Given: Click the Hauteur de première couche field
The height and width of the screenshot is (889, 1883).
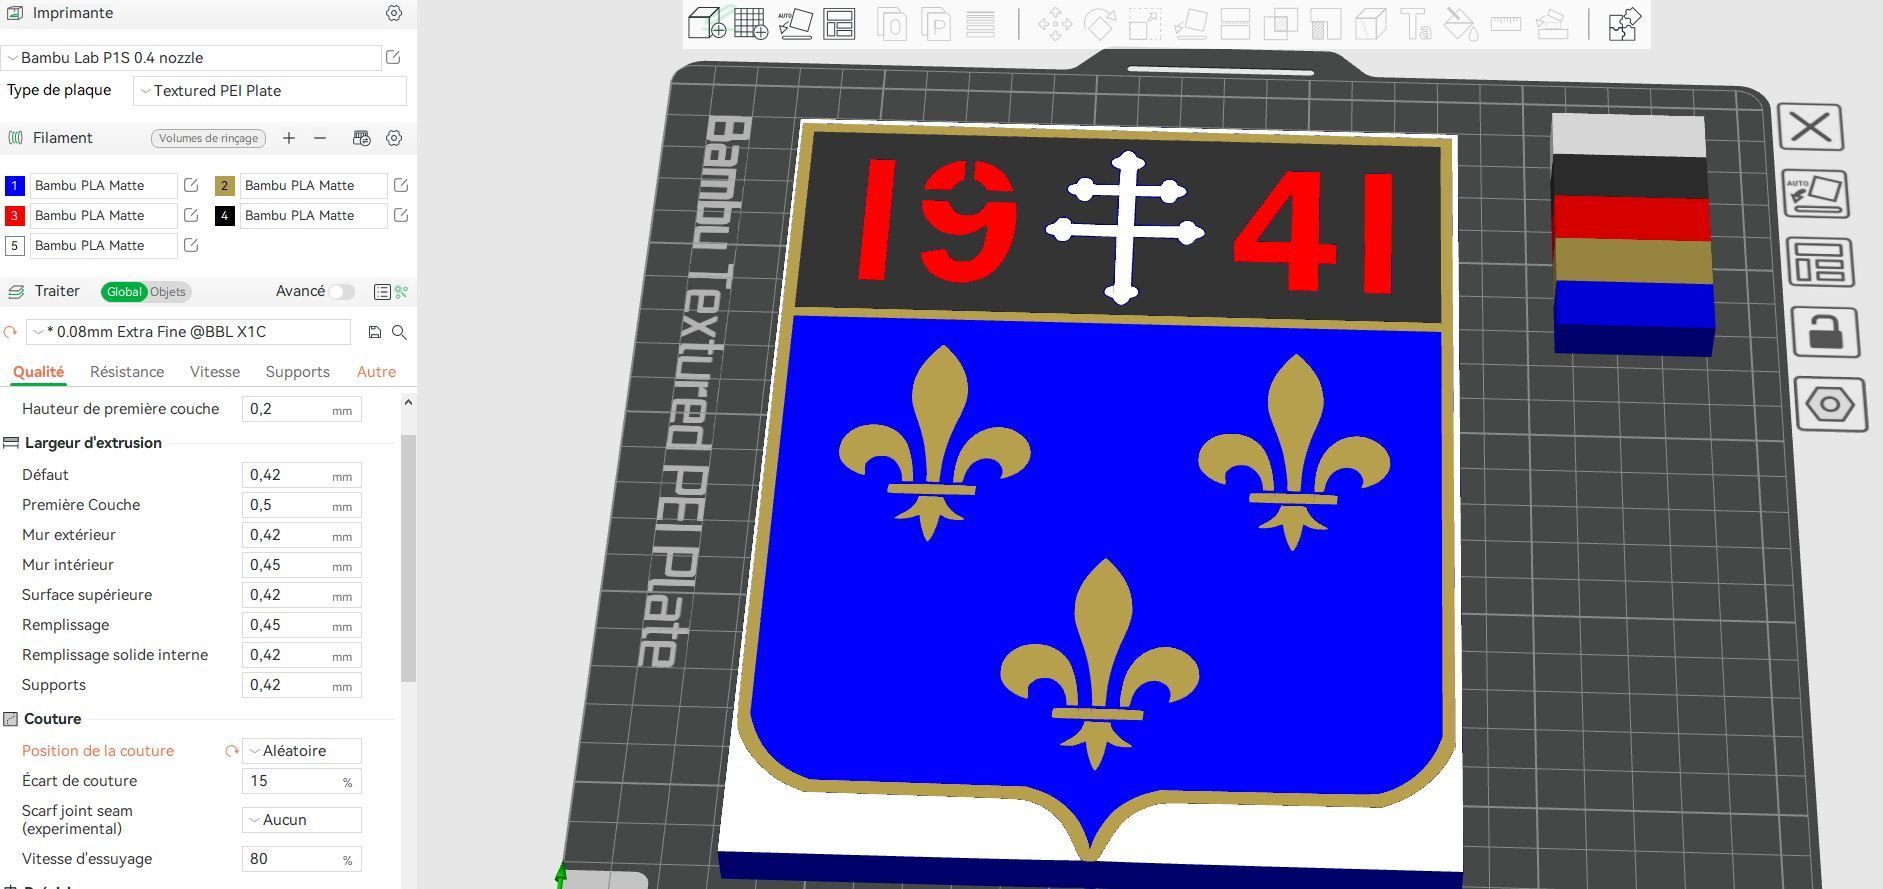Looking at the screenshot, I should [x=302, y=409].
